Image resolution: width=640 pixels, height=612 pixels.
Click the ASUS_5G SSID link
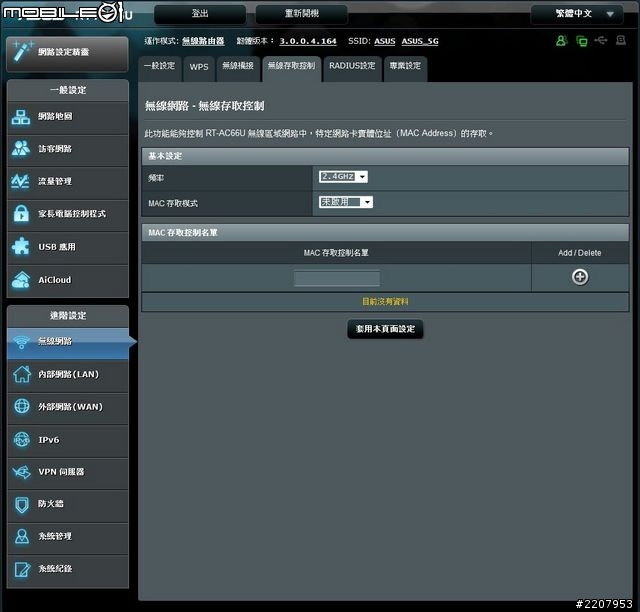click(419, 41)
